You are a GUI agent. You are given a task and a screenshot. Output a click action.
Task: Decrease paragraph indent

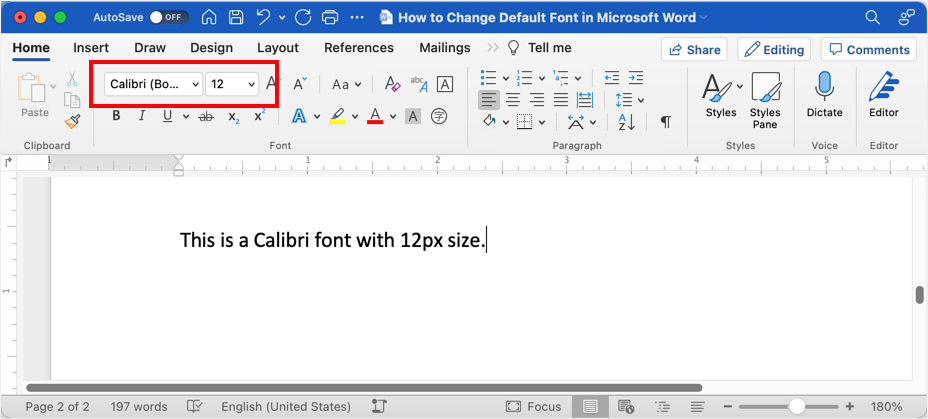611,78
